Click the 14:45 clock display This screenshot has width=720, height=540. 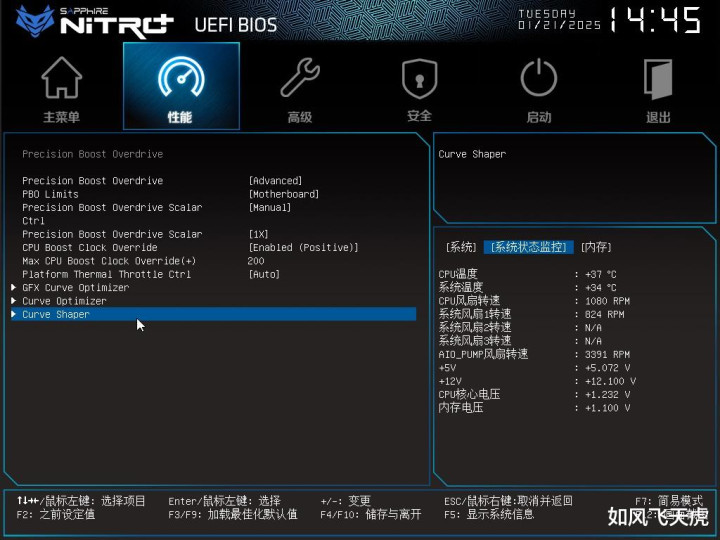(655, 20)
